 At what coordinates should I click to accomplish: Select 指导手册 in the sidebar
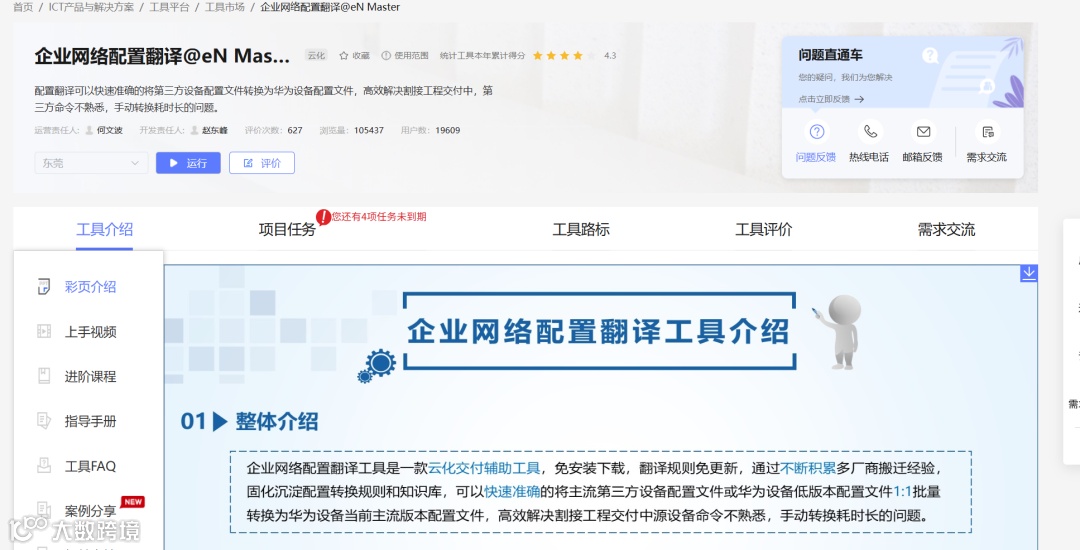pos(90,421)
